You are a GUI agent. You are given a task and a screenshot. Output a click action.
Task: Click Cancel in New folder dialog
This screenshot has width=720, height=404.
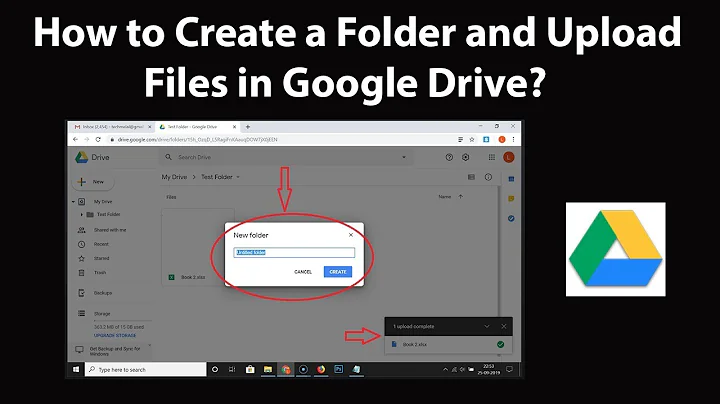tap(303, 272)
